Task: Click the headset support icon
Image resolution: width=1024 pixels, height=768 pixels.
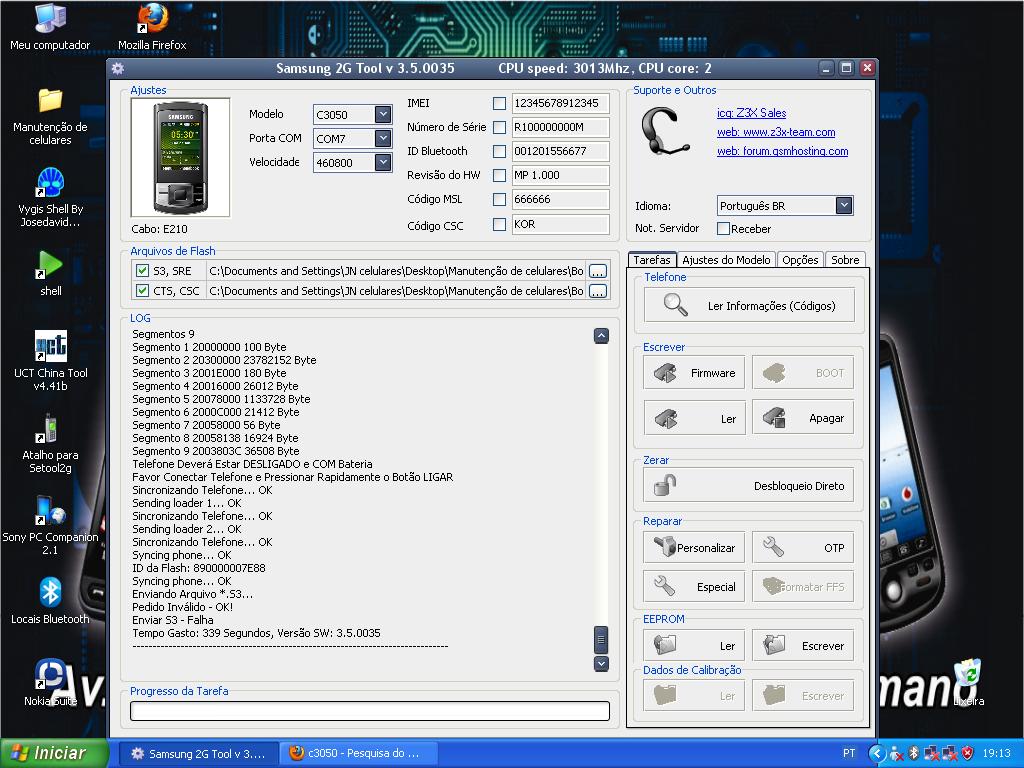Action: click(665, 132)
